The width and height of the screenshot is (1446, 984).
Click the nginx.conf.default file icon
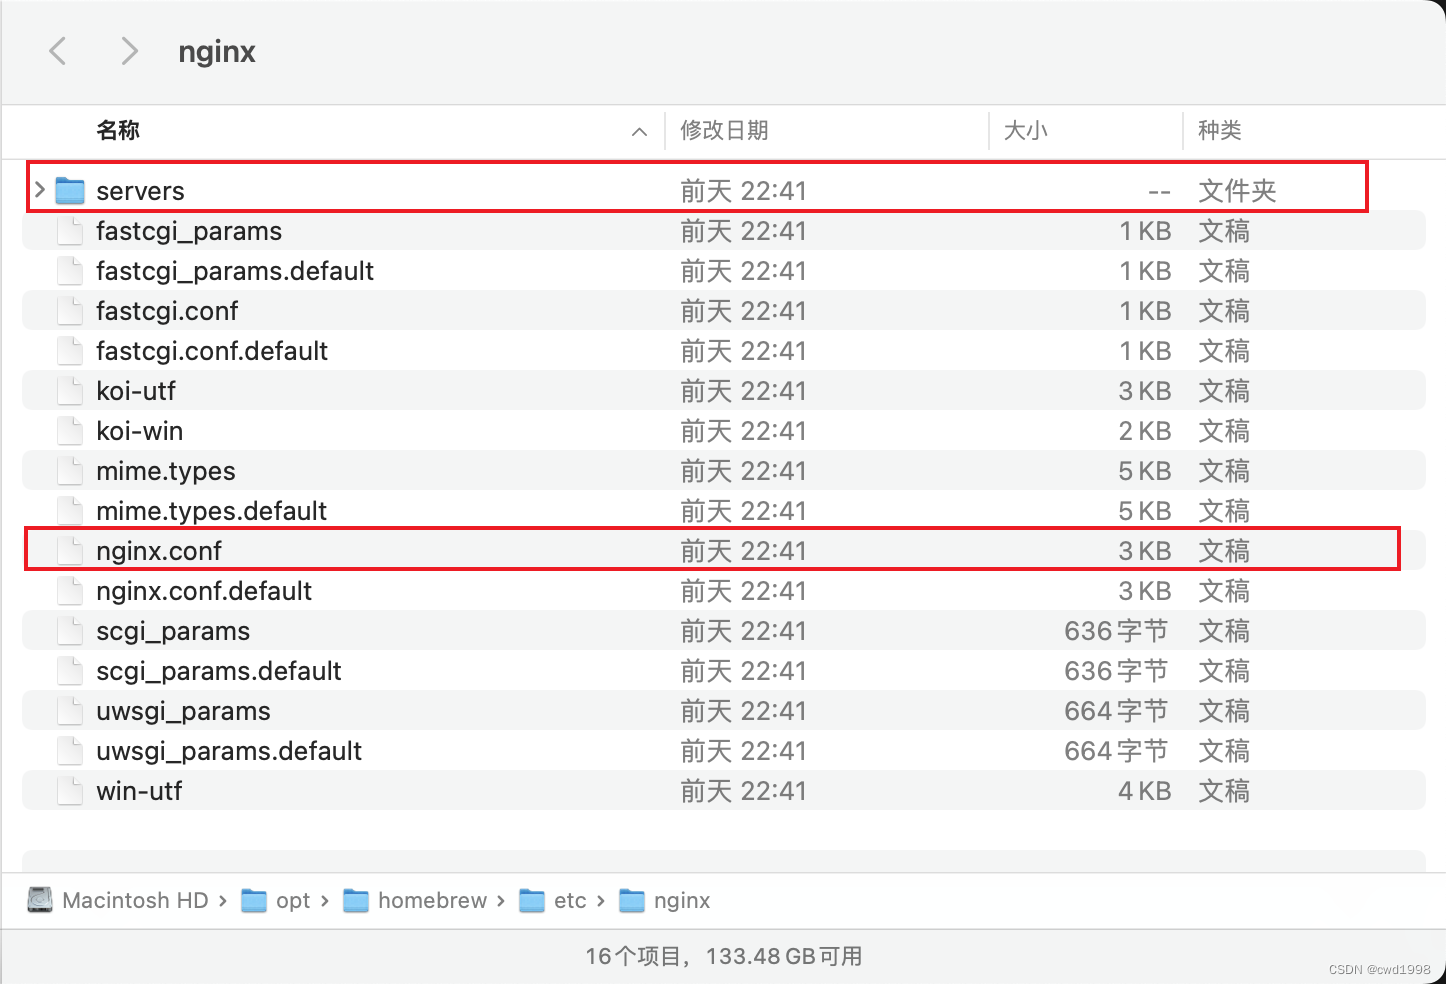click(70, 591)
